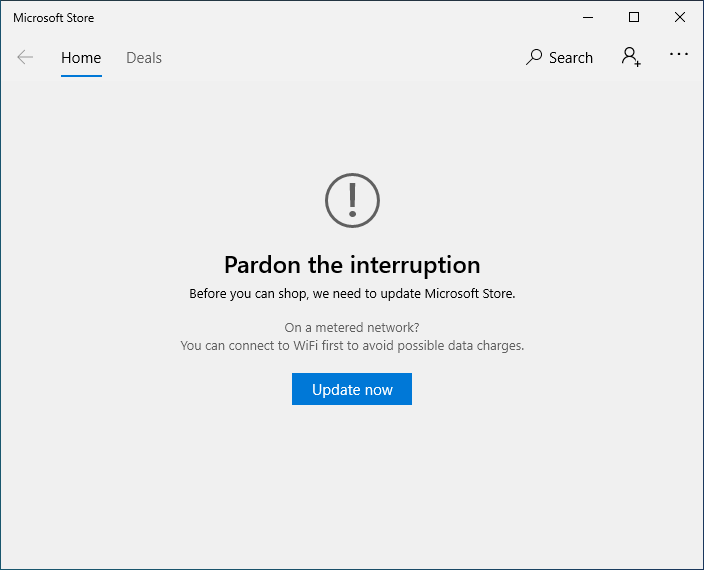
Task: Maximize the Microsoft Store window
Action: [x=634, y=18]
